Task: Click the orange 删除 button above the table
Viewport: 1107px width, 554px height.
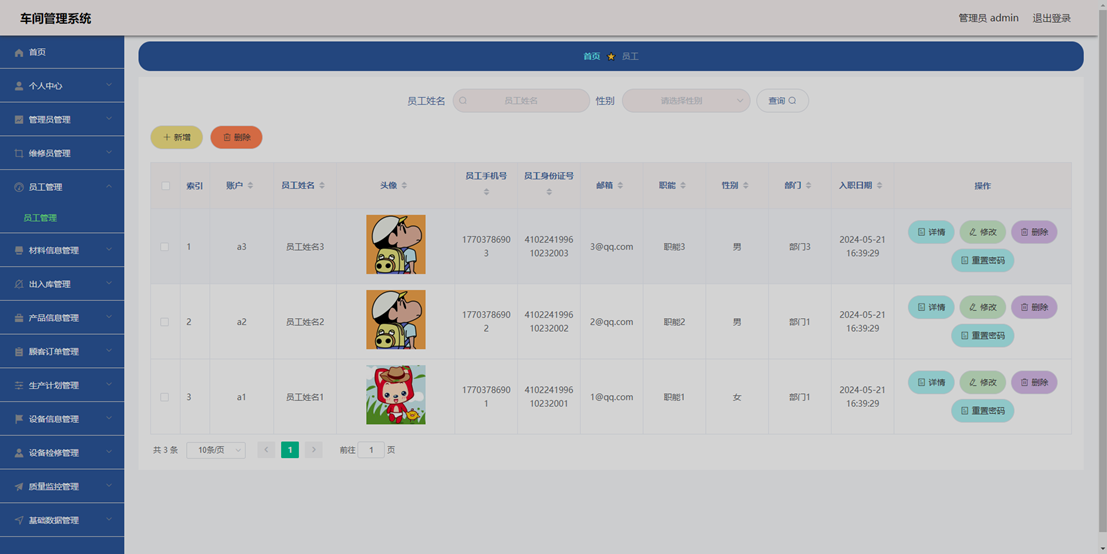Action: coord(237,138)
